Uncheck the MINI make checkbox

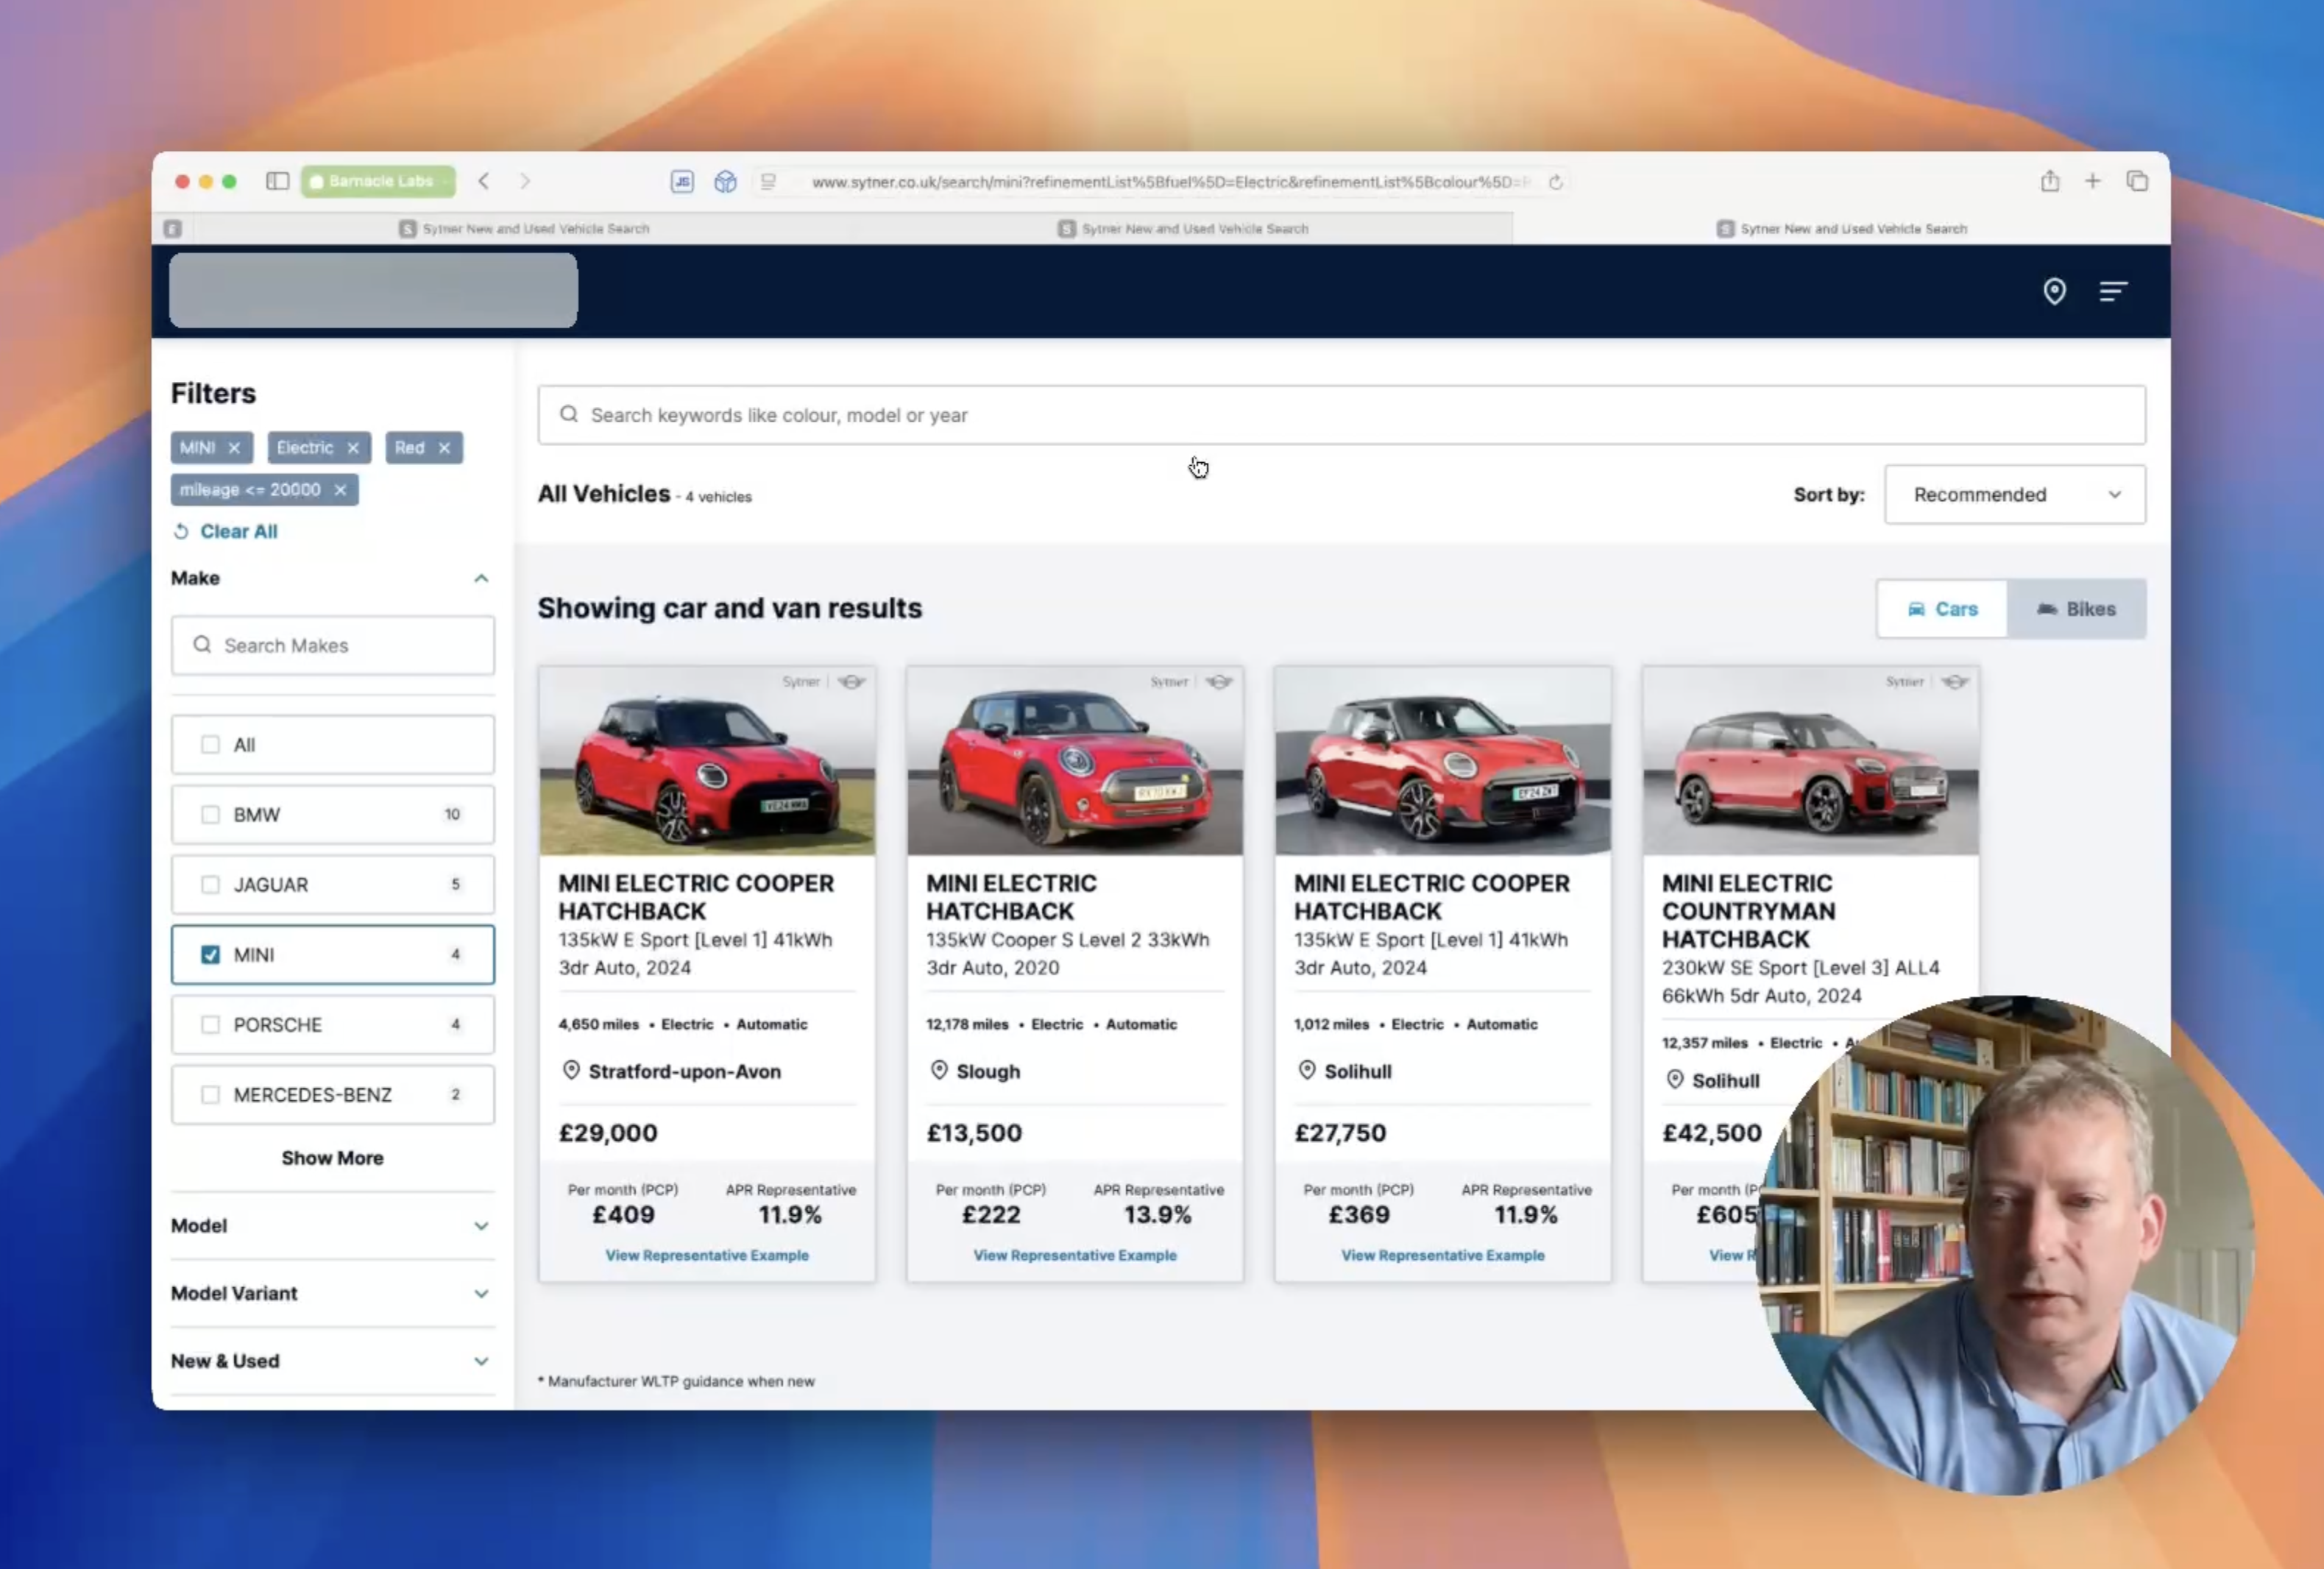tap(210, 955)
